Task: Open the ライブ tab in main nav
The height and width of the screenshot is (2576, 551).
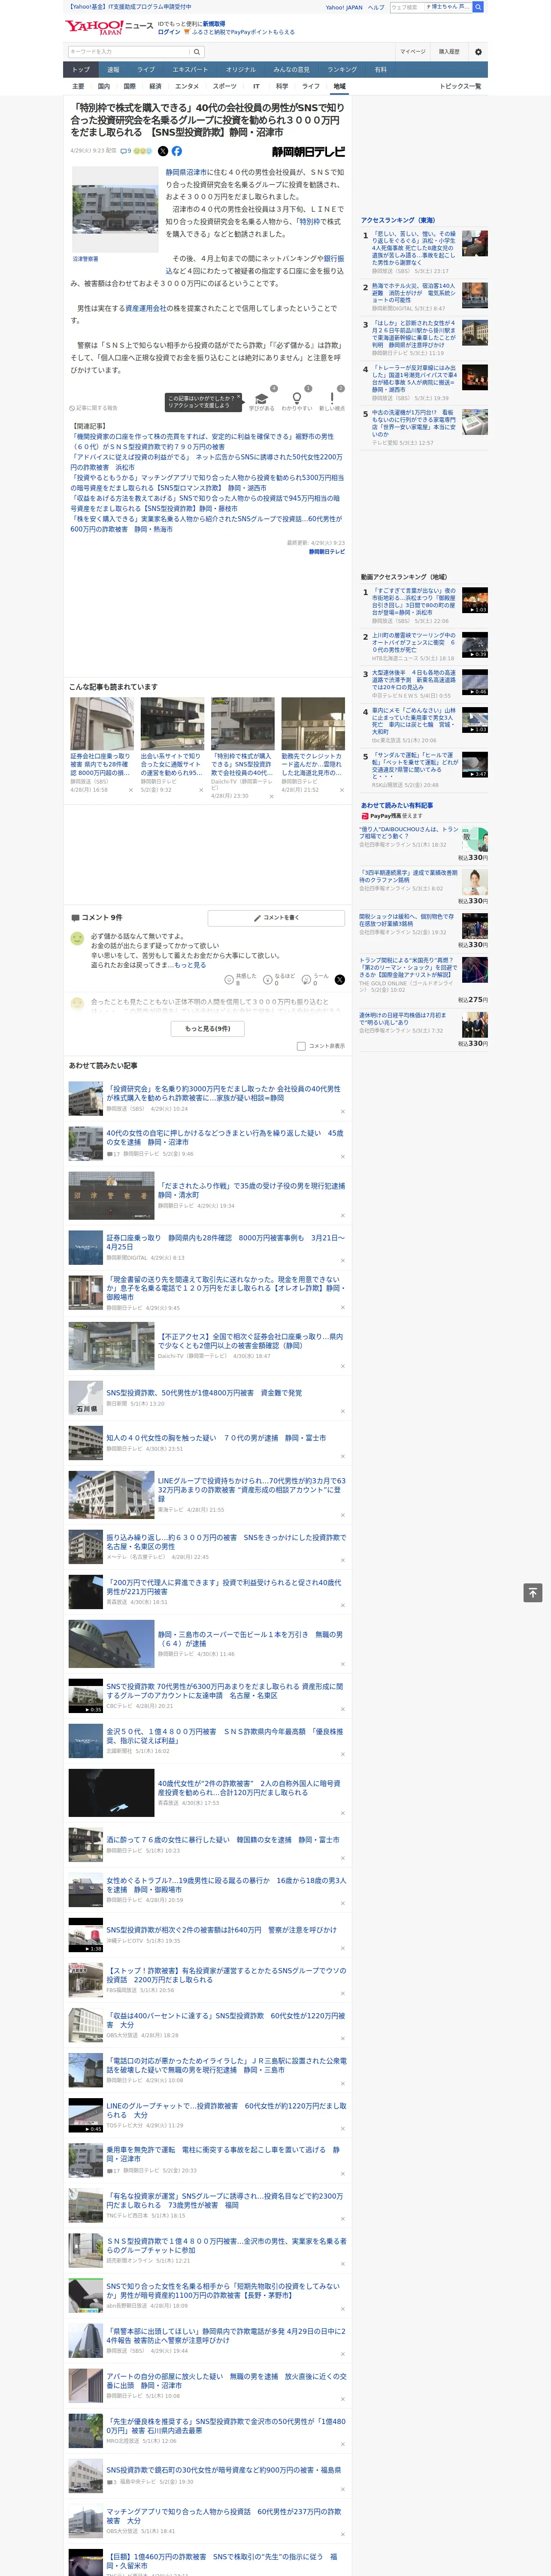Action: [146, 70]
